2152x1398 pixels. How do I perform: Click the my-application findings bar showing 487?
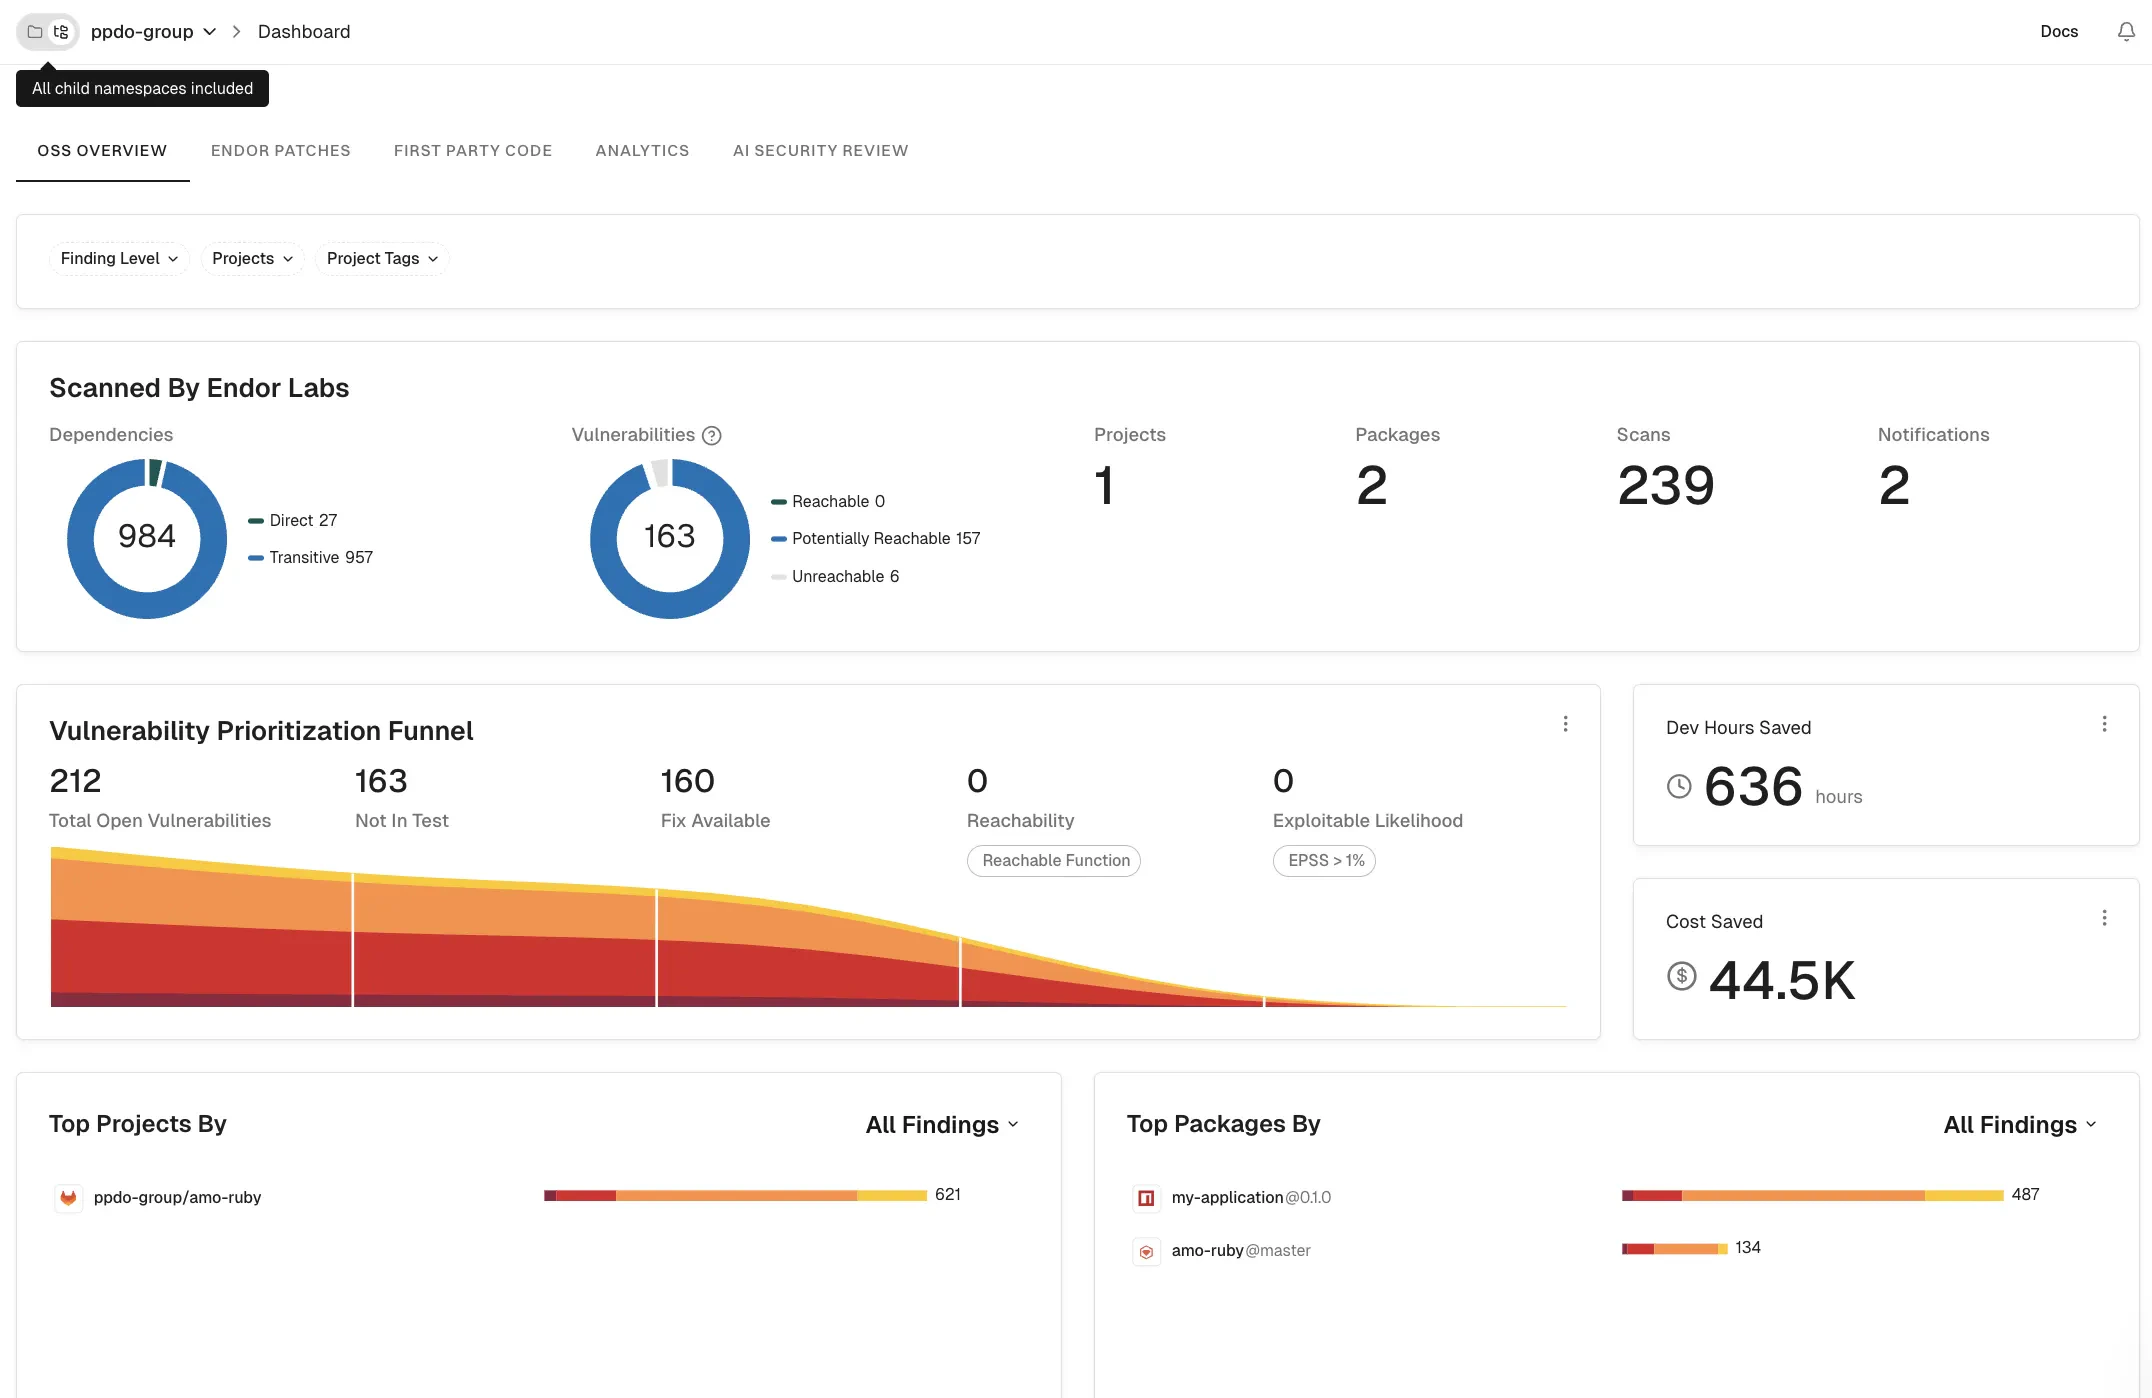tap(1812, 1196)
